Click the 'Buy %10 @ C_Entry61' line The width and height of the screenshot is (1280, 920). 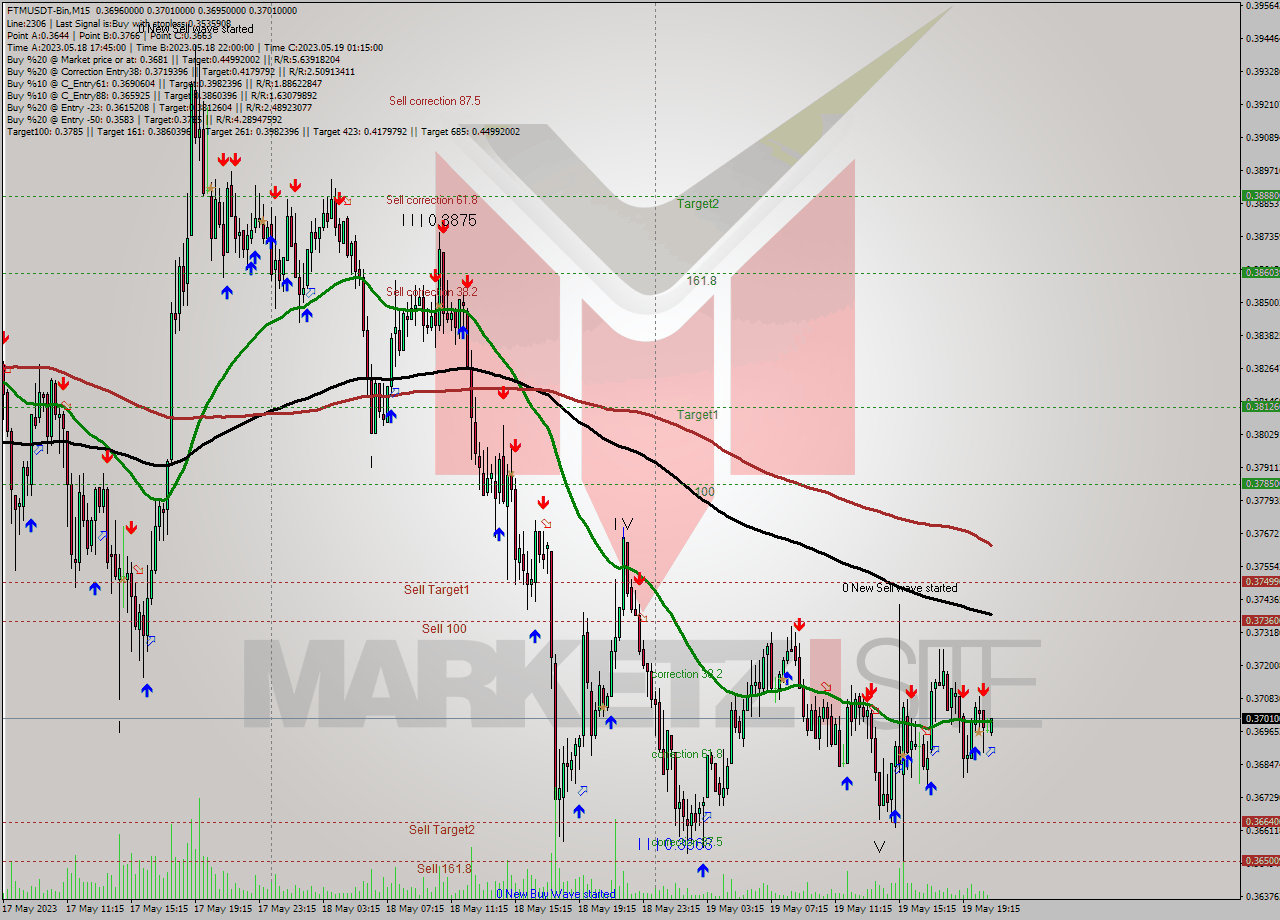(x=164, y=83)
